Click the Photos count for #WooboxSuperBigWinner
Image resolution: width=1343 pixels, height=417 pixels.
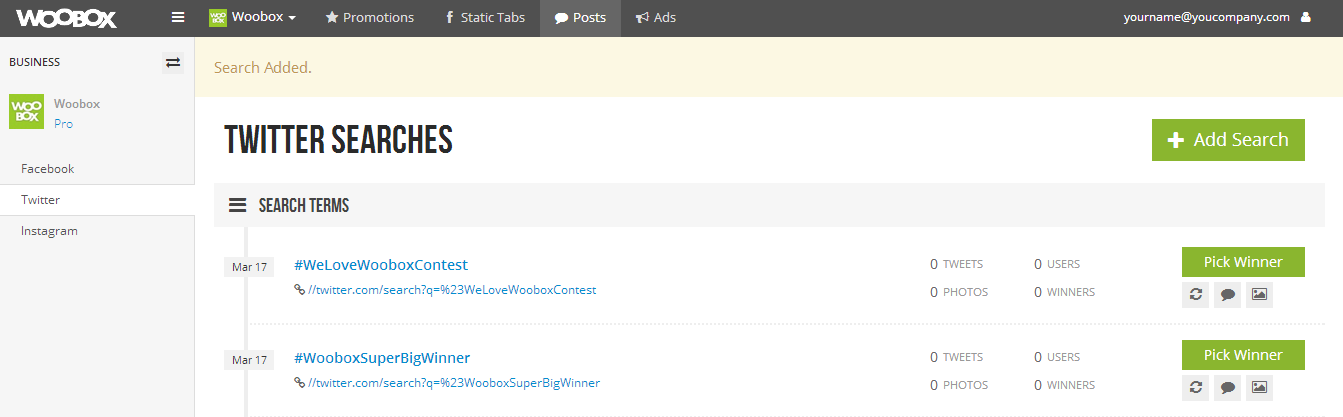pos(959,385)
